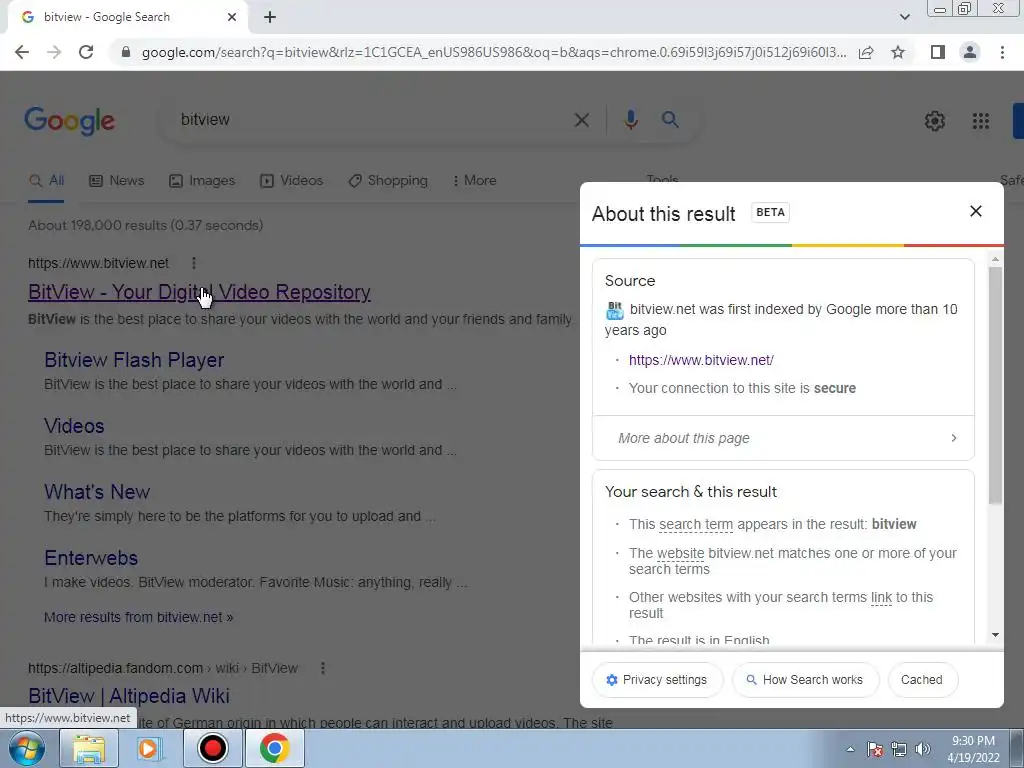Open the red record taskbar app
The image size is (1024, 768).
(x=212, y=748)
